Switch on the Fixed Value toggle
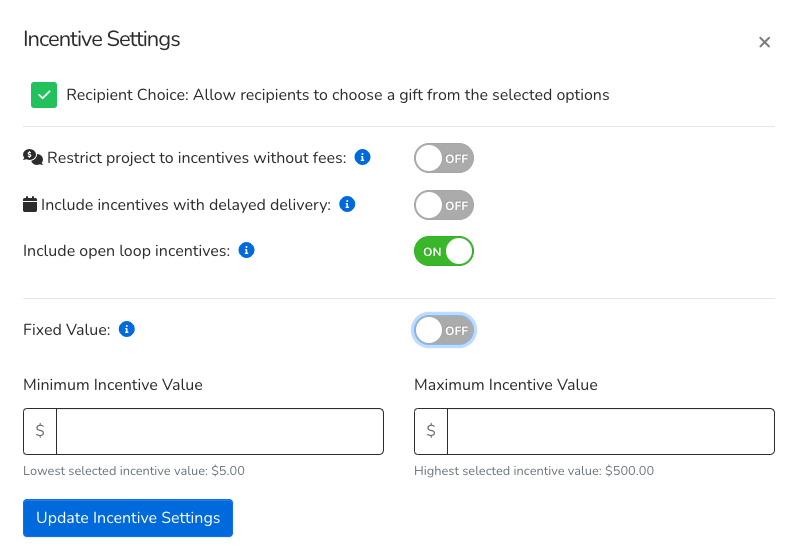This screenshot has width=788, height=552. click(x=443, y=330)
